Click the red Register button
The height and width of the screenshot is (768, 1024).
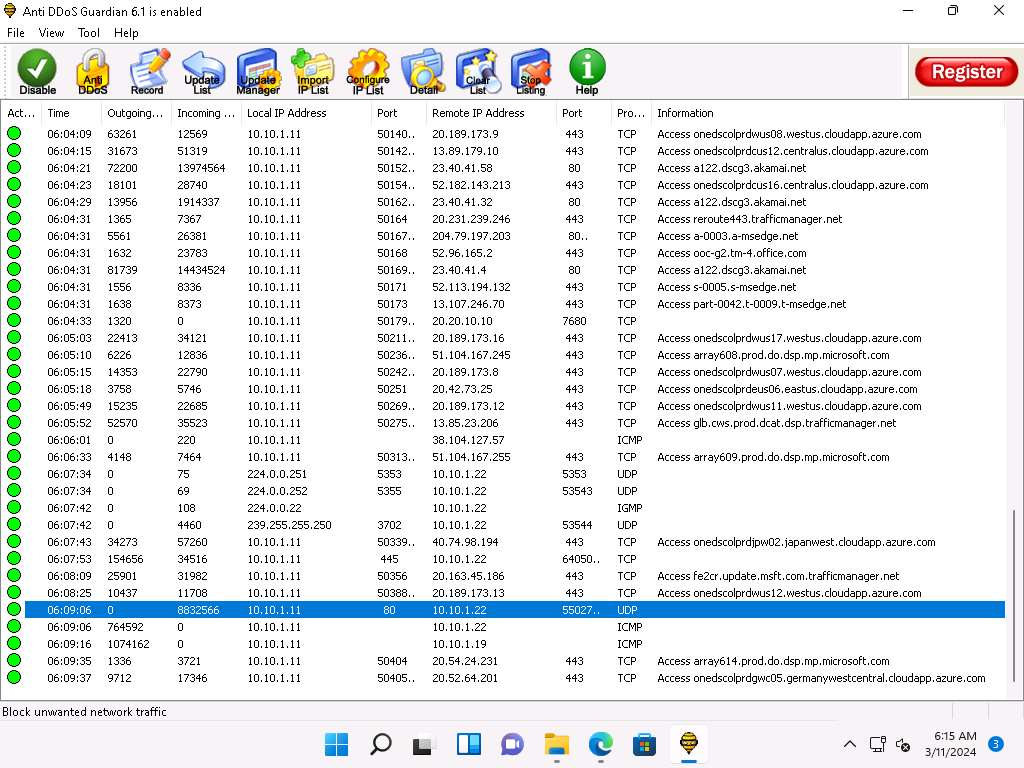tap(966, 72)
